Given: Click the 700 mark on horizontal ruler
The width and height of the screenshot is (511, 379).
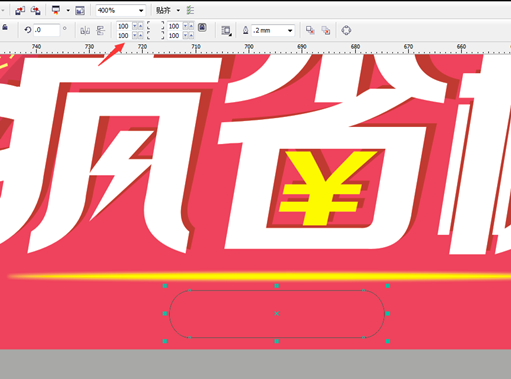Looking at the screenshot, I should pyautogui.click(x=249, y=46).
